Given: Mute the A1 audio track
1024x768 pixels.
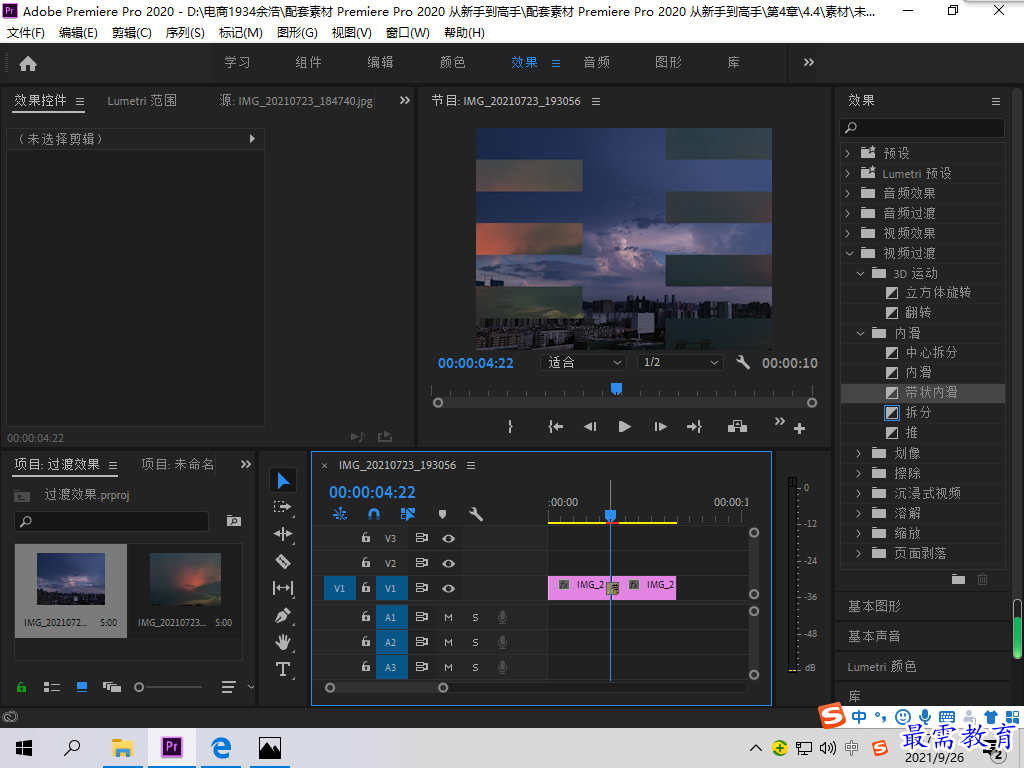Looking at the screenshot, I should (x=448, y=617).
